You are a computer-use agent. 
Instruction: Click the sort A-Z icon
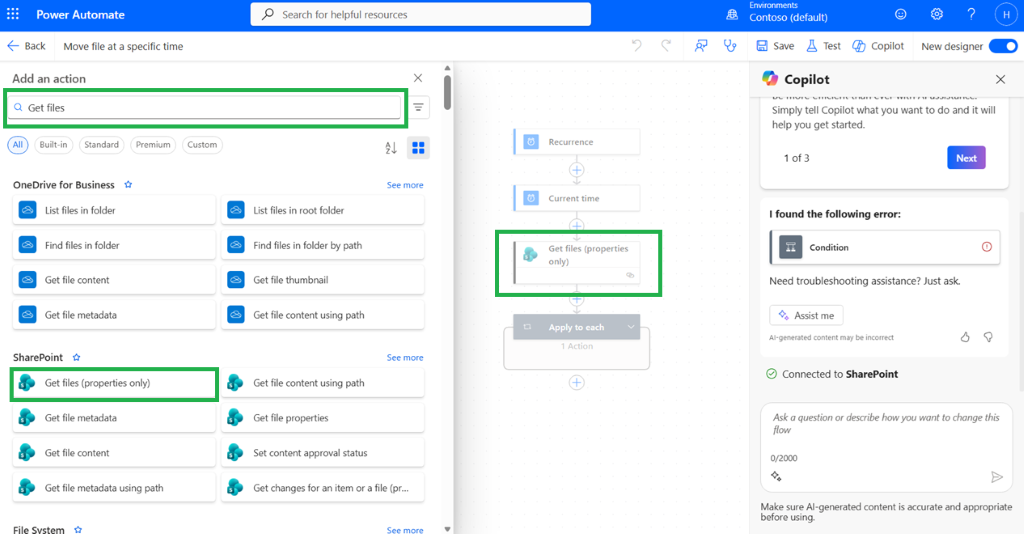coord(391,148)
